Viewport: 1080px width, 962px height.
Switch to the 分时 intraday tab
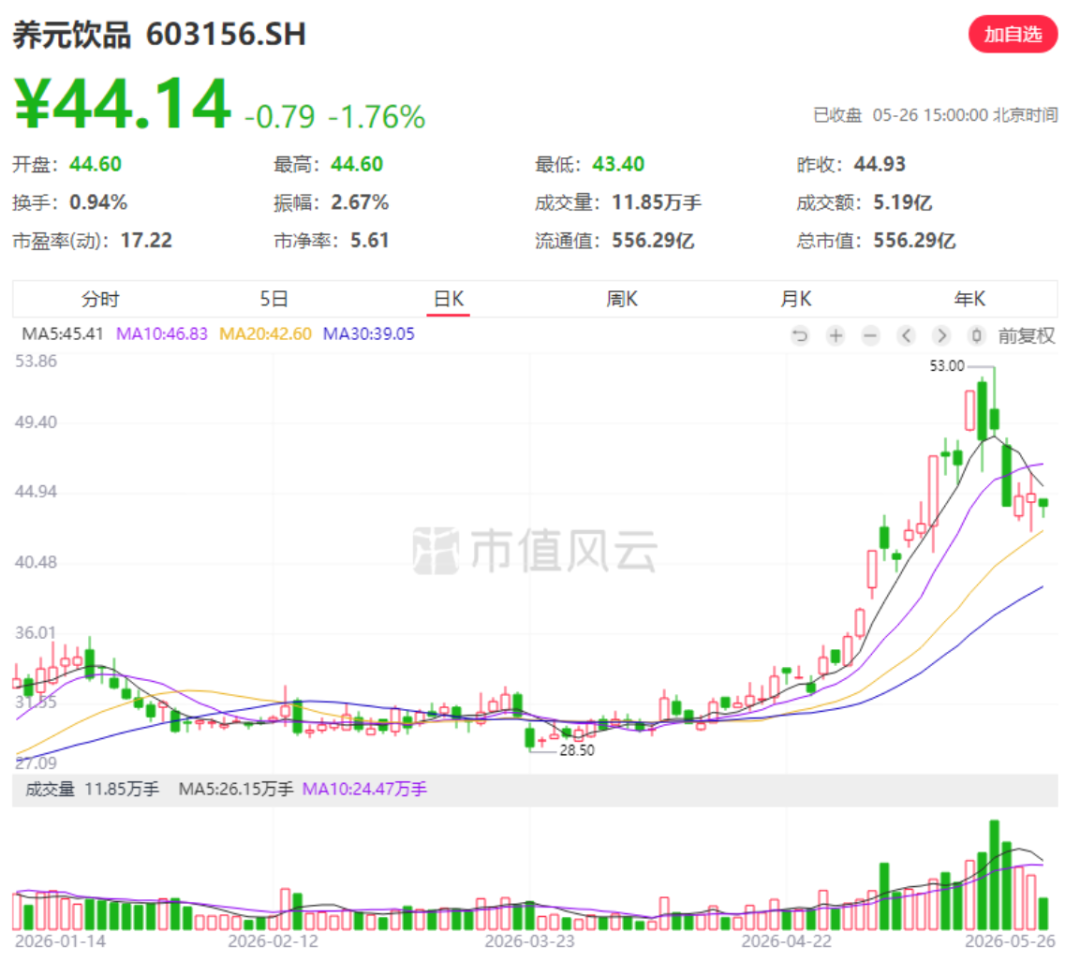pyautogui.click(x=100, y=300)
